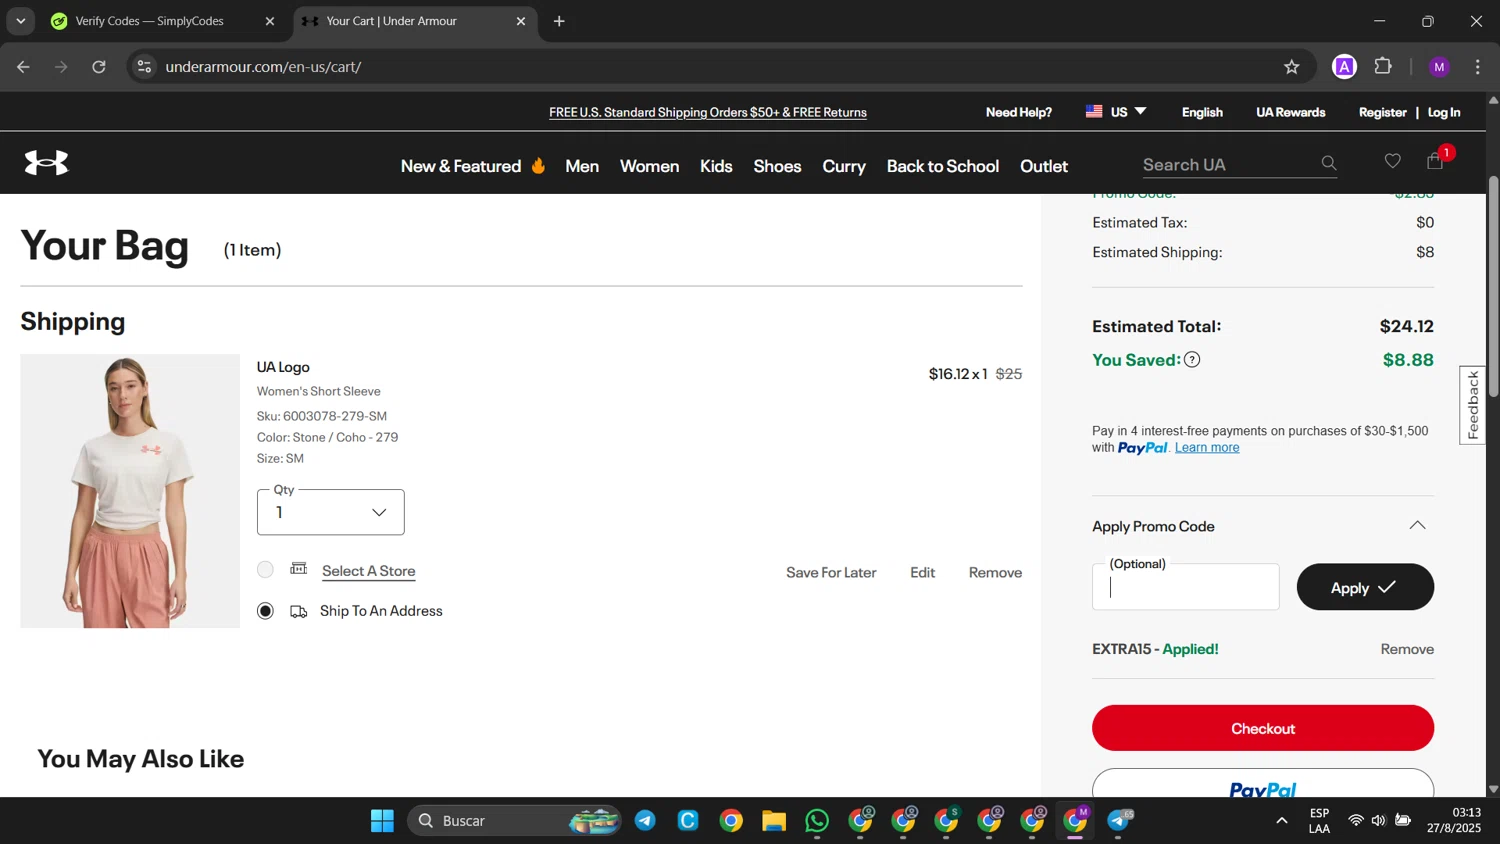Select the pick up in store radio button

point(265,570)
